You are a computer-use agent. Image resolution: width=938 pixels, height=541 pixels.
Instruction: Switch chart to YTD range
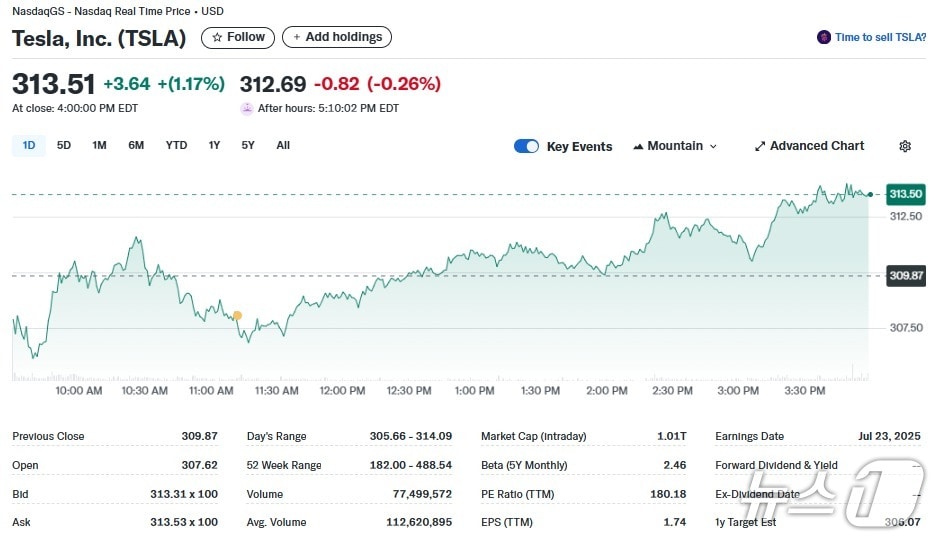tap(176, 145)
